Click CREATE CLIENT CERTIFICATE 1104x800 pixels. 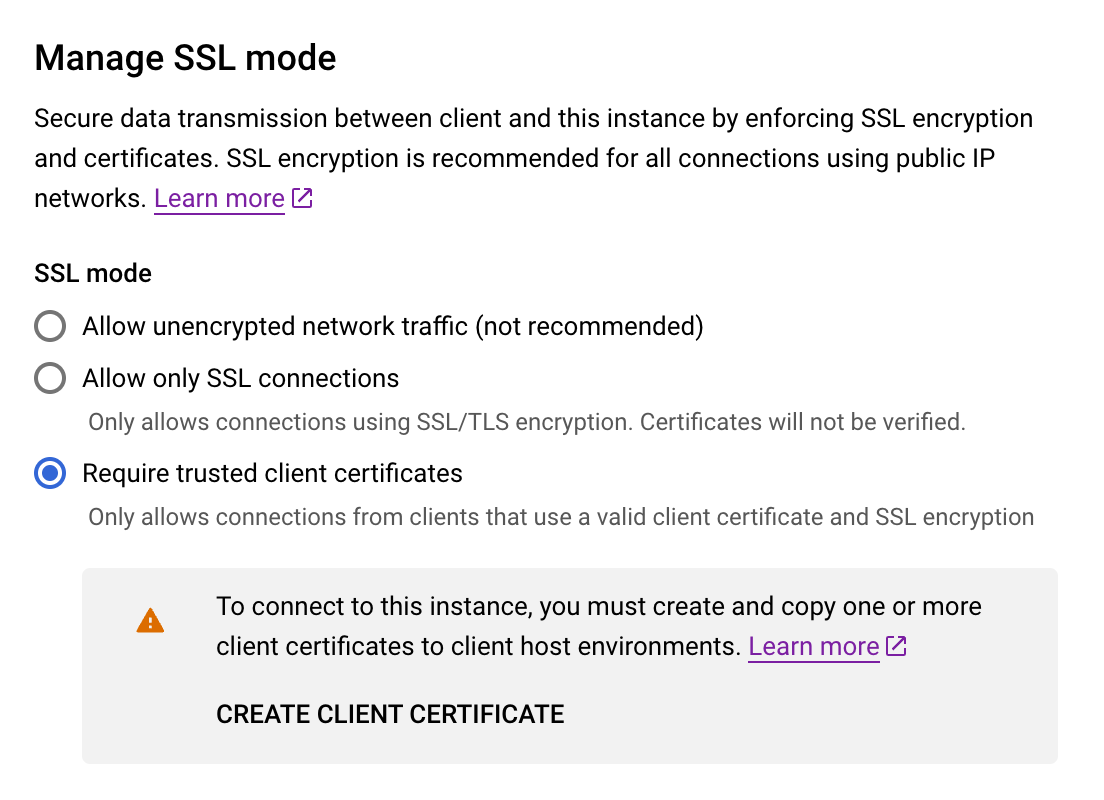click(x=389, y=714)
